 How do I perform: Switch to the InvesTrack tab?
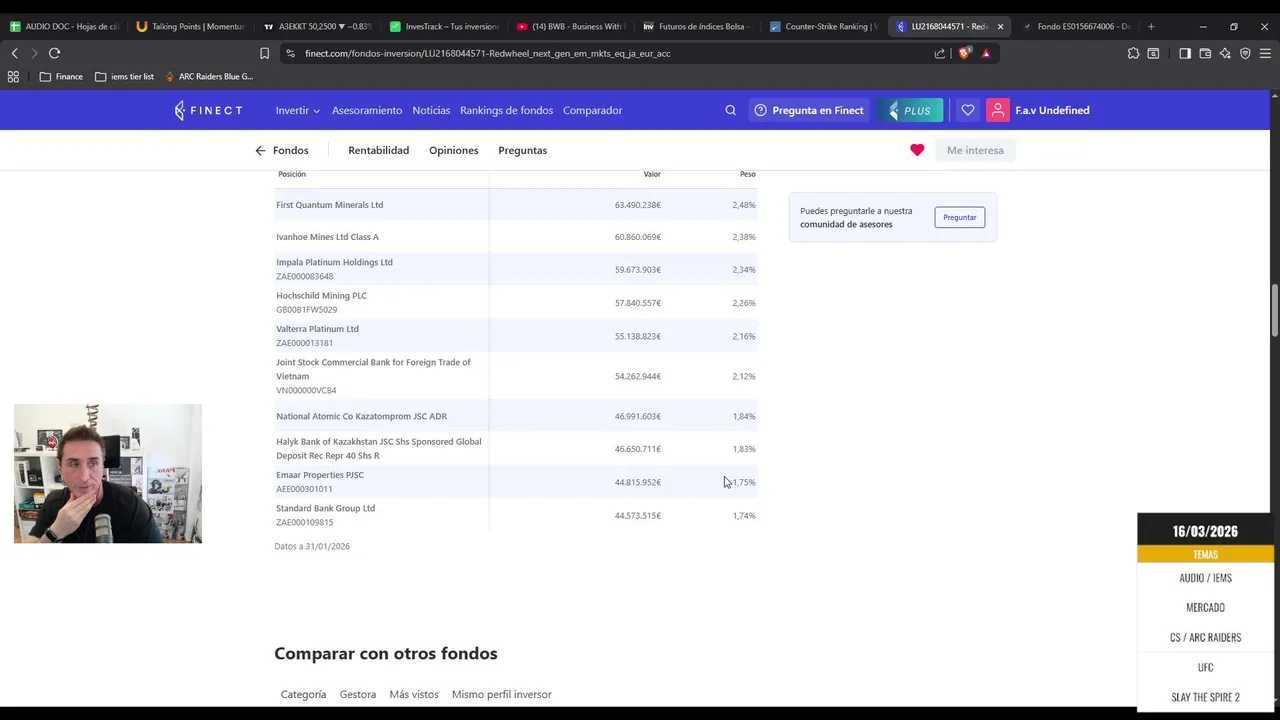[444, 26]
